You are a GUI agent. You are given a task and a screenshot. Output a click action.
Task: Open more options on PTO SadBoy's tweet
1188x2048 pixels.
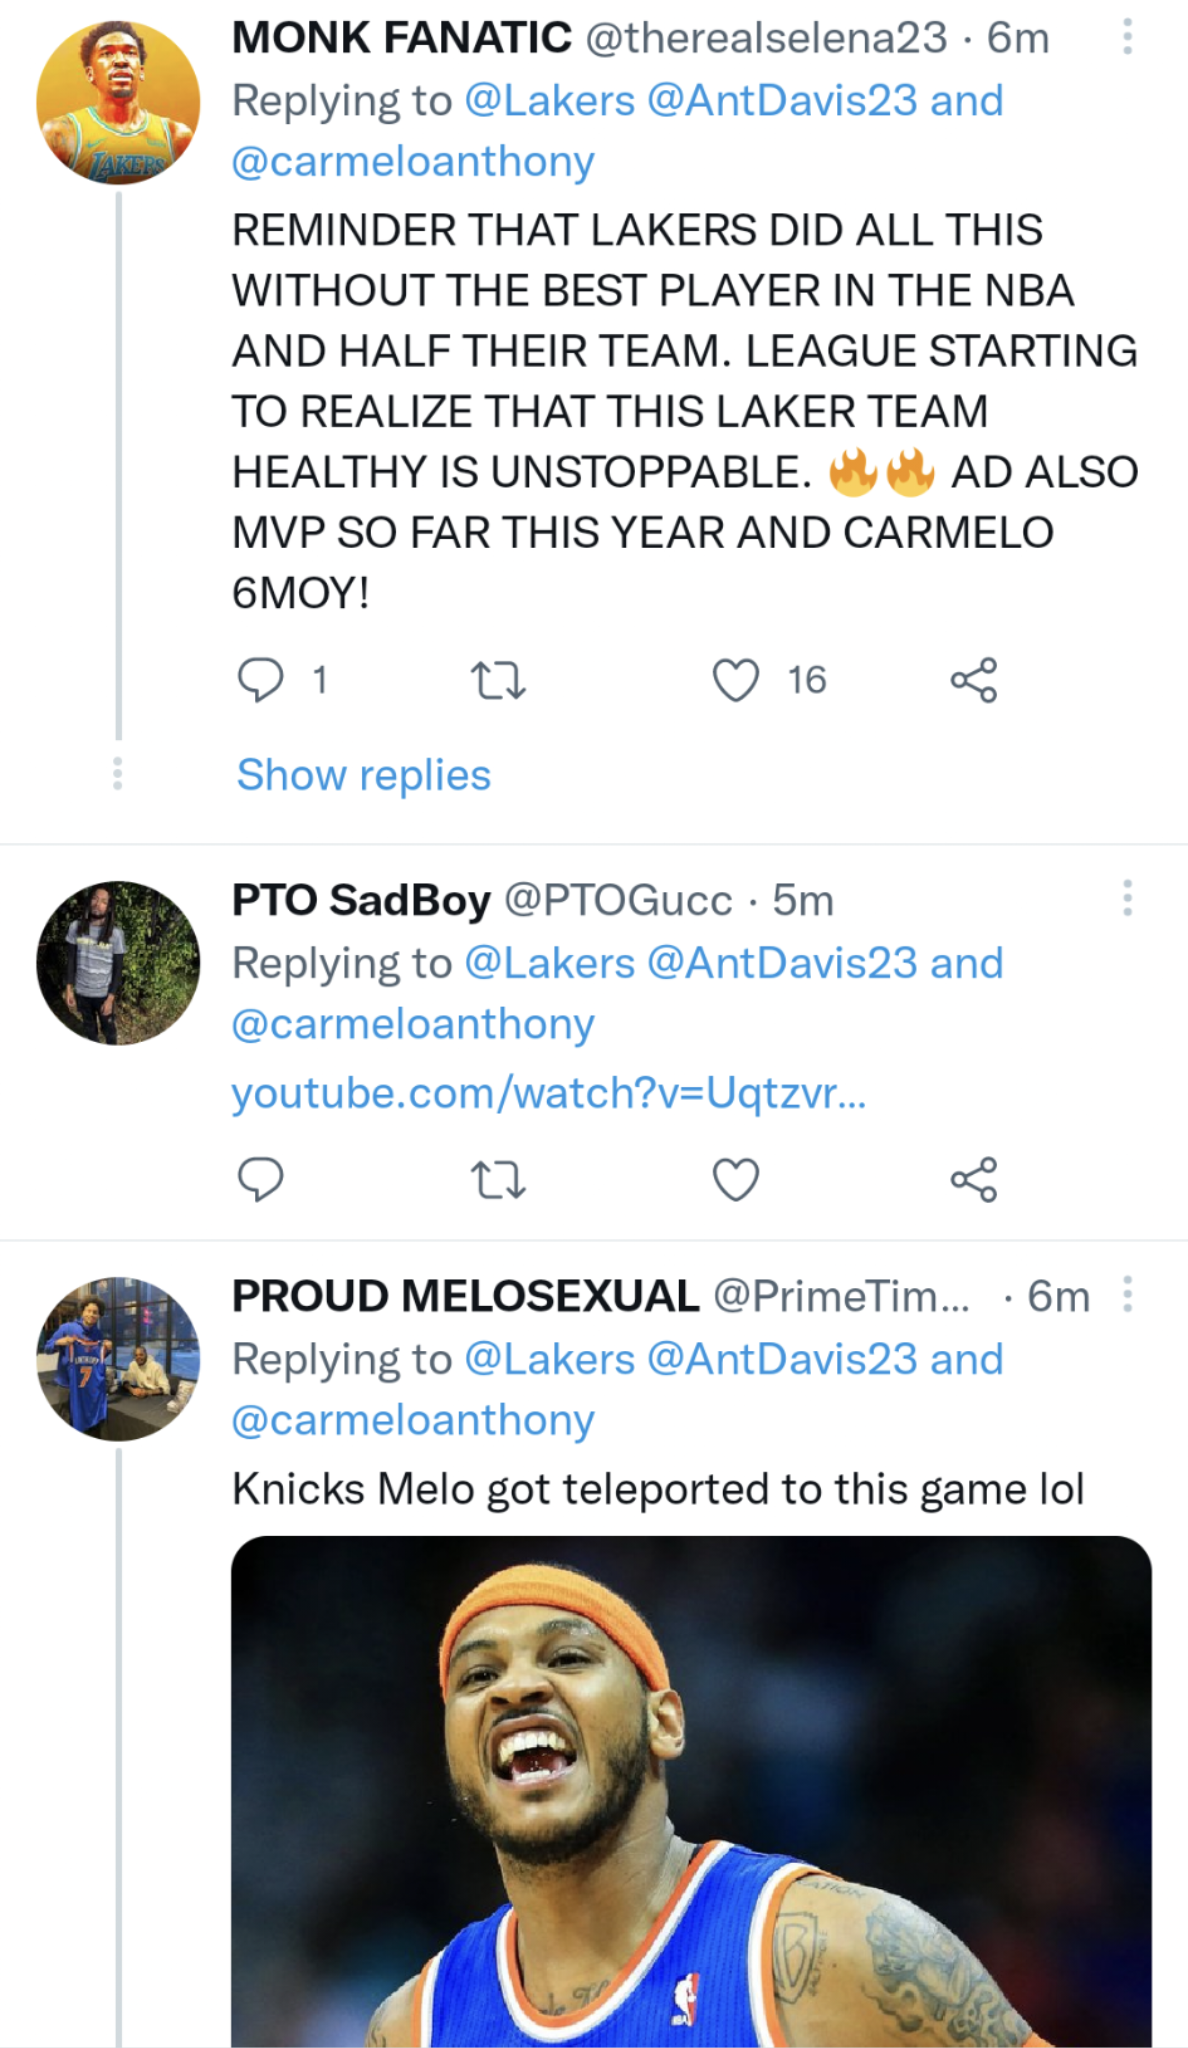[1127, 899]
